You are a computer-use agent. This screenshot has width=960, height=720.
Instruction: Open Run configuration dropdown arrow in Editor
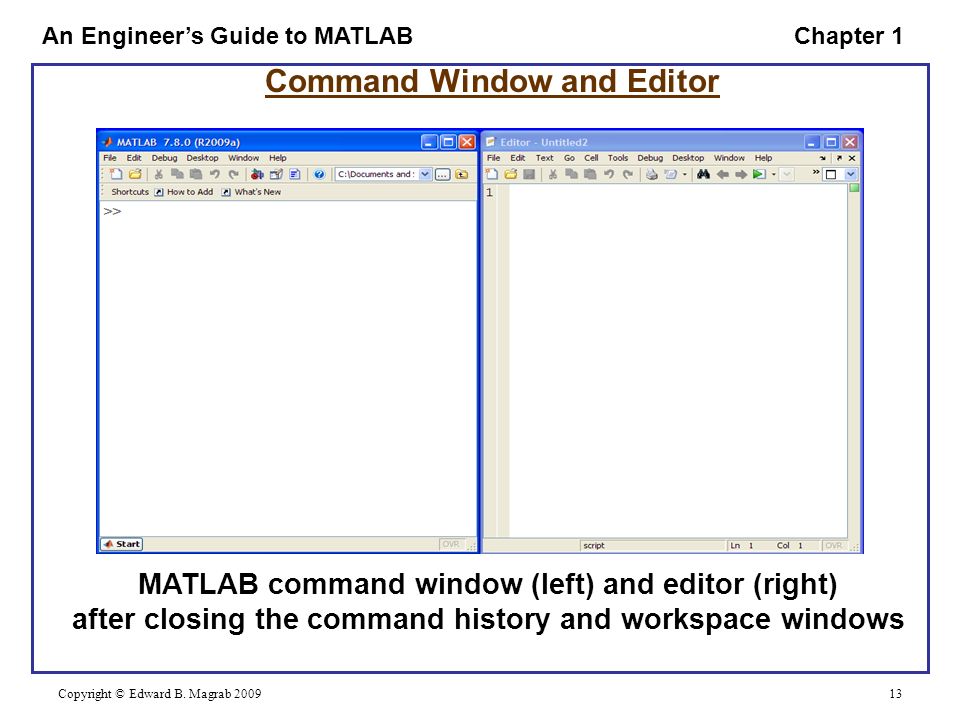[x=774, y=174]
